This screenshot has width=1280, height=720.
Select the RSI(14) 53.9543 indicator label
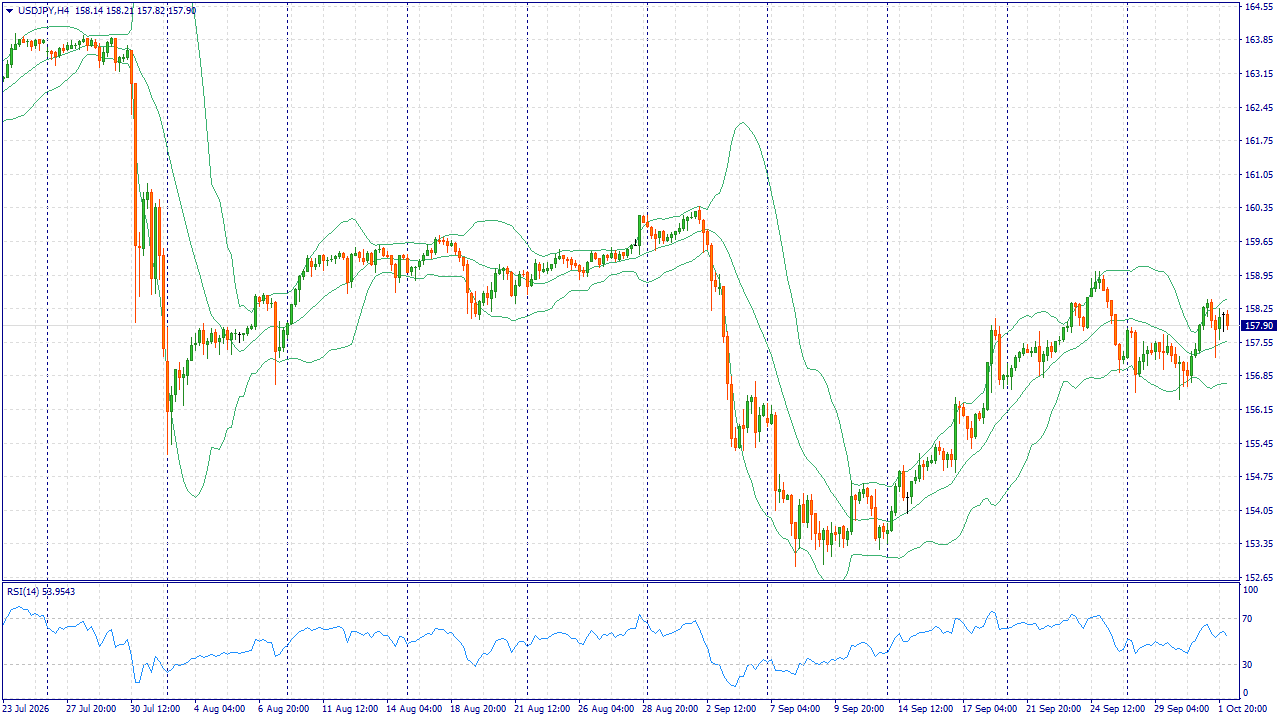(x=41, y=591)
